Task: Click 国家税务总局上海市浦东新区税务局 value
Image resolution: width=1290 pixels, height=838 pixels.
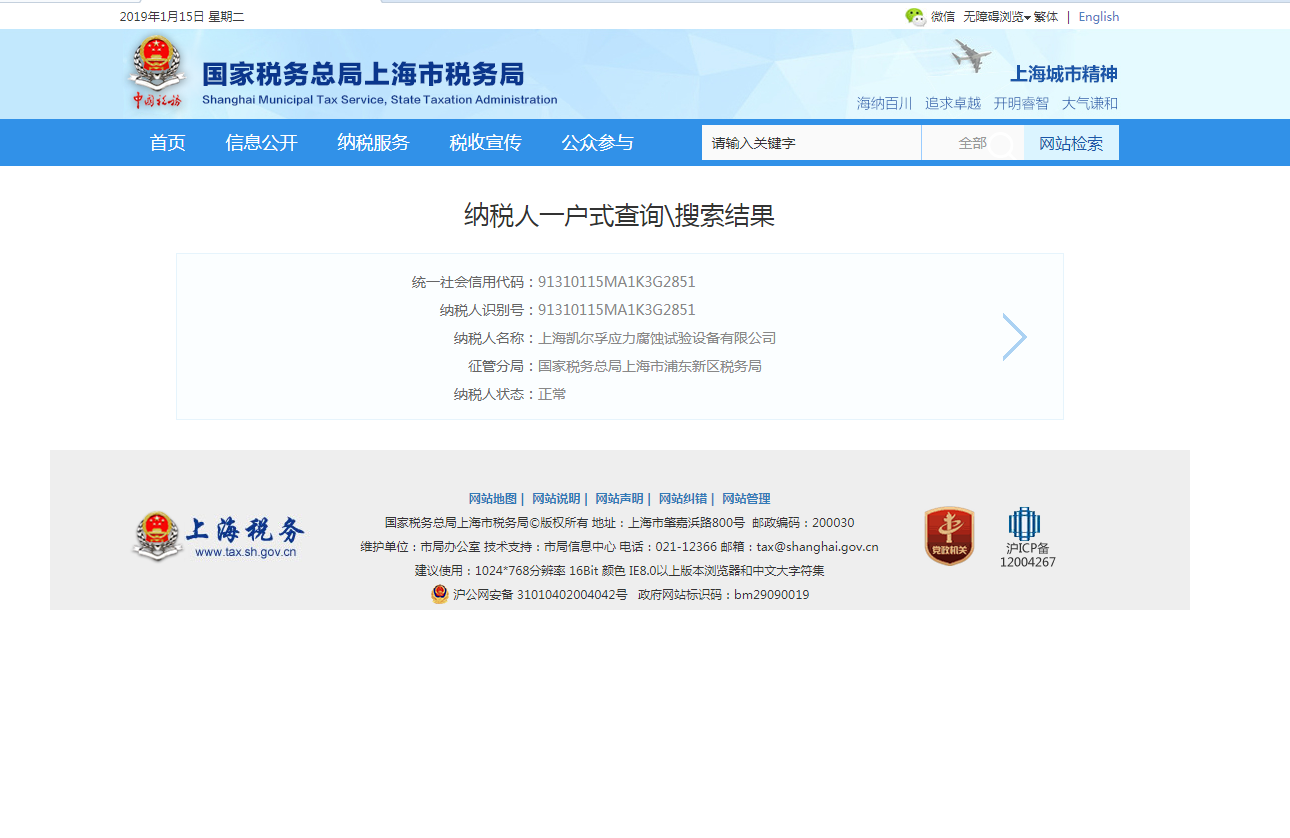Action: tap(650, 366)
